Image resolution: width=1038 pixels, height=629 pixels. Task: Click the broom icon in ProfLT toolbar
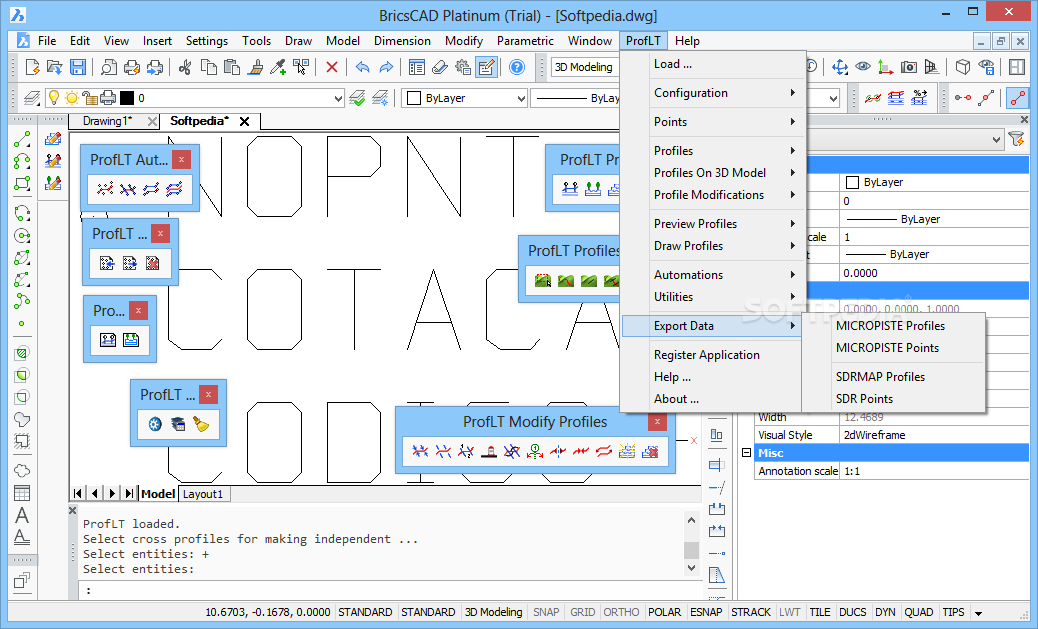coord(201,424)
